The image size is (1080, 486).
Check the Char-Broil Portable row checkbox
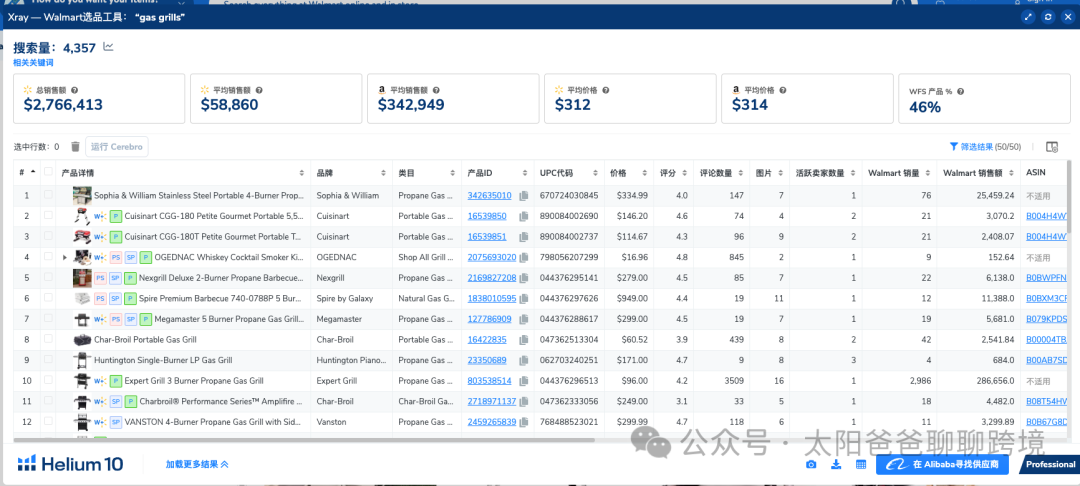click(x=48, y=339)
